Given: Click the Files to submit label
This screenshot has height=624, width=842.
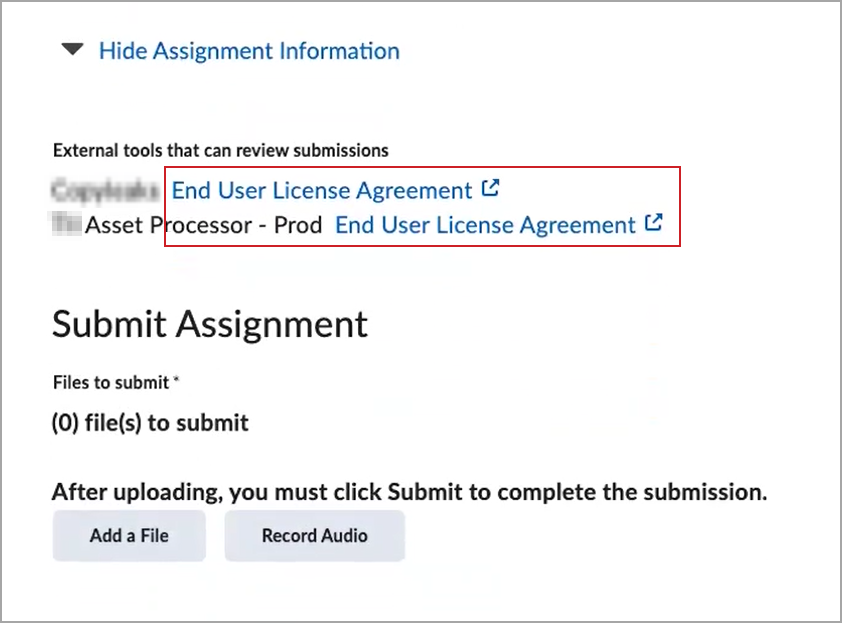Looking at the screenshot, I should click(111, 382).
